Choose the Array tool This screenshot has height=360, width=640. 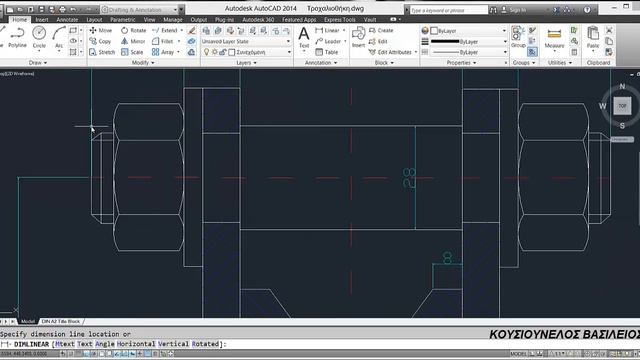[x=163, y=52]
